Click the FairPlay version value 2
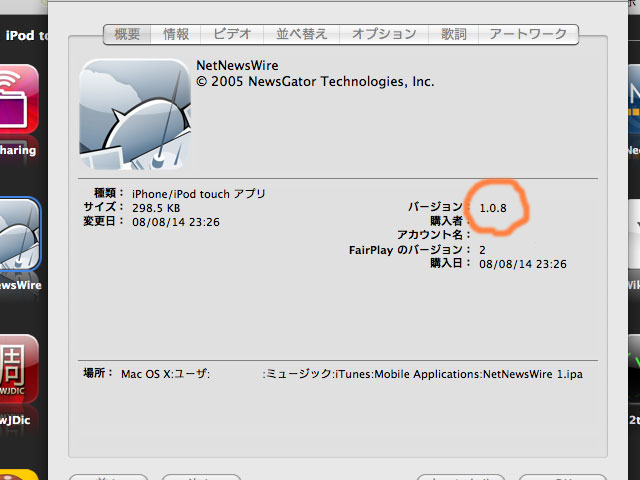Screen dimensions: 640x480 pyautogui.click(x=482, y=250)
